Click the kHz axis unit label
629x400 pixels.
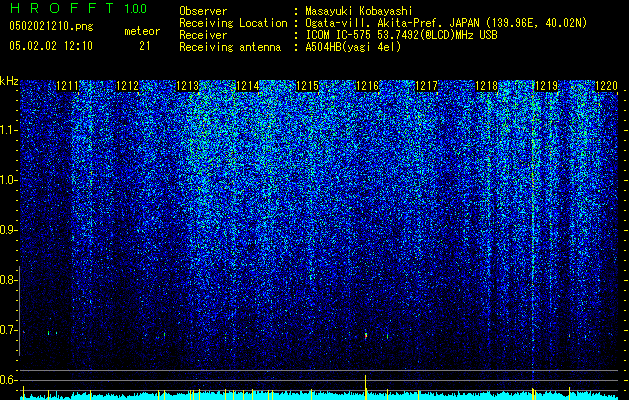9,81
